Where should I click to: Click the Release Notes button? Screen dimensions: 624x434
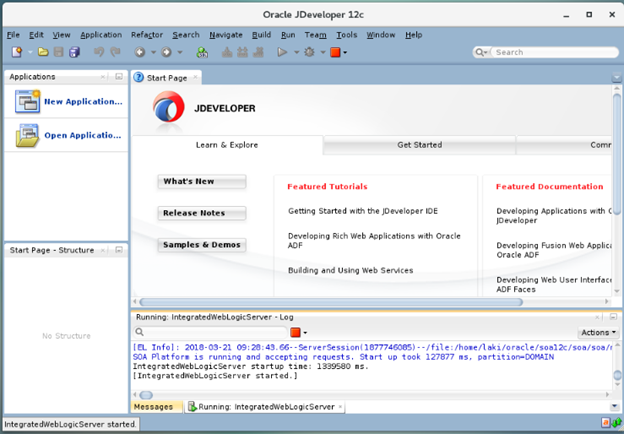201,213
